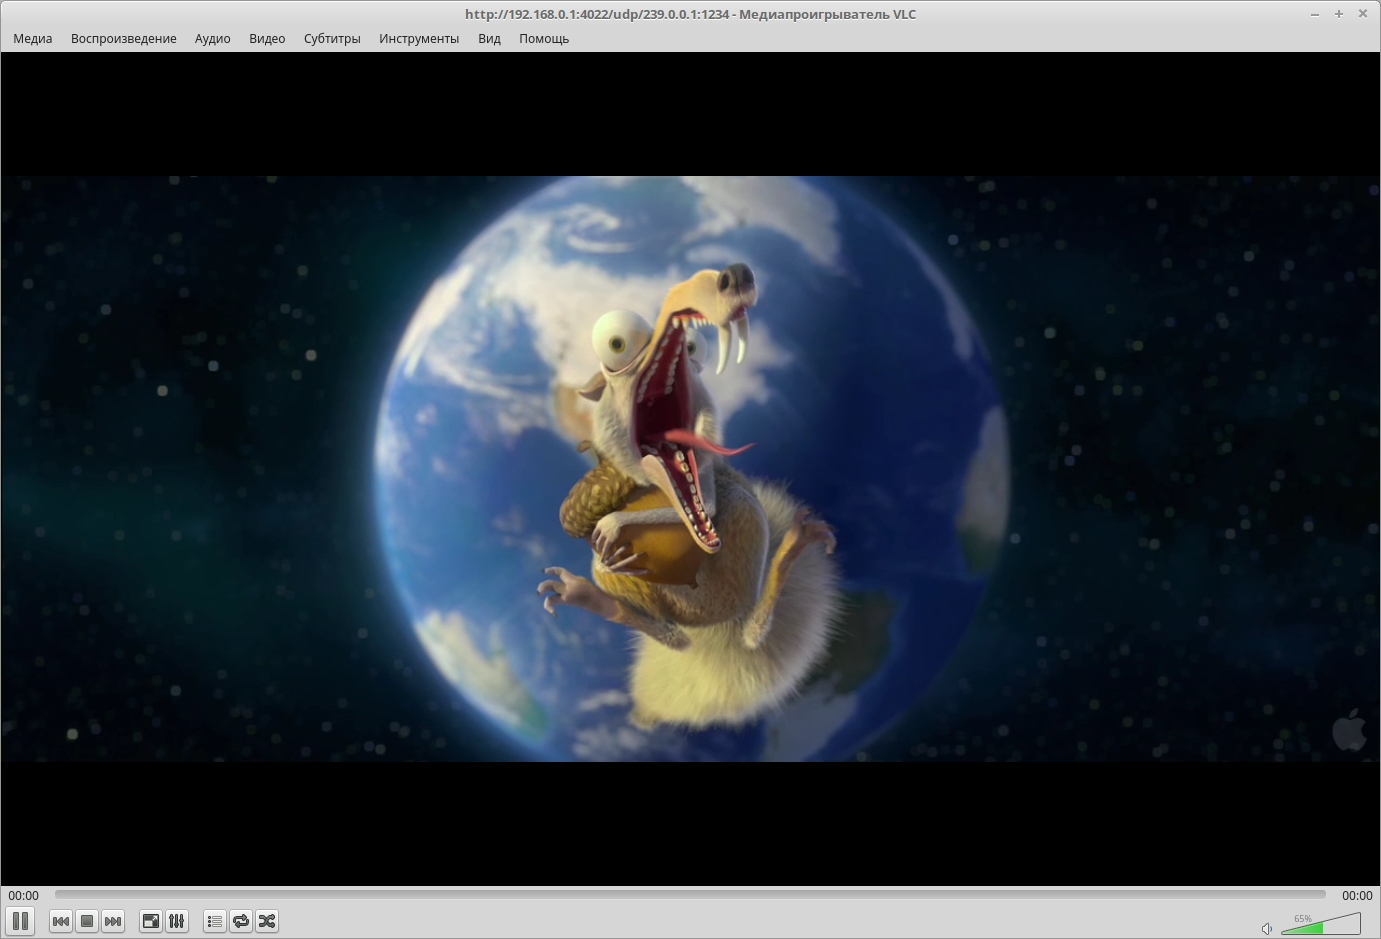
Task: Toggle loop repeat mode
Action: (x=241, y=921)
